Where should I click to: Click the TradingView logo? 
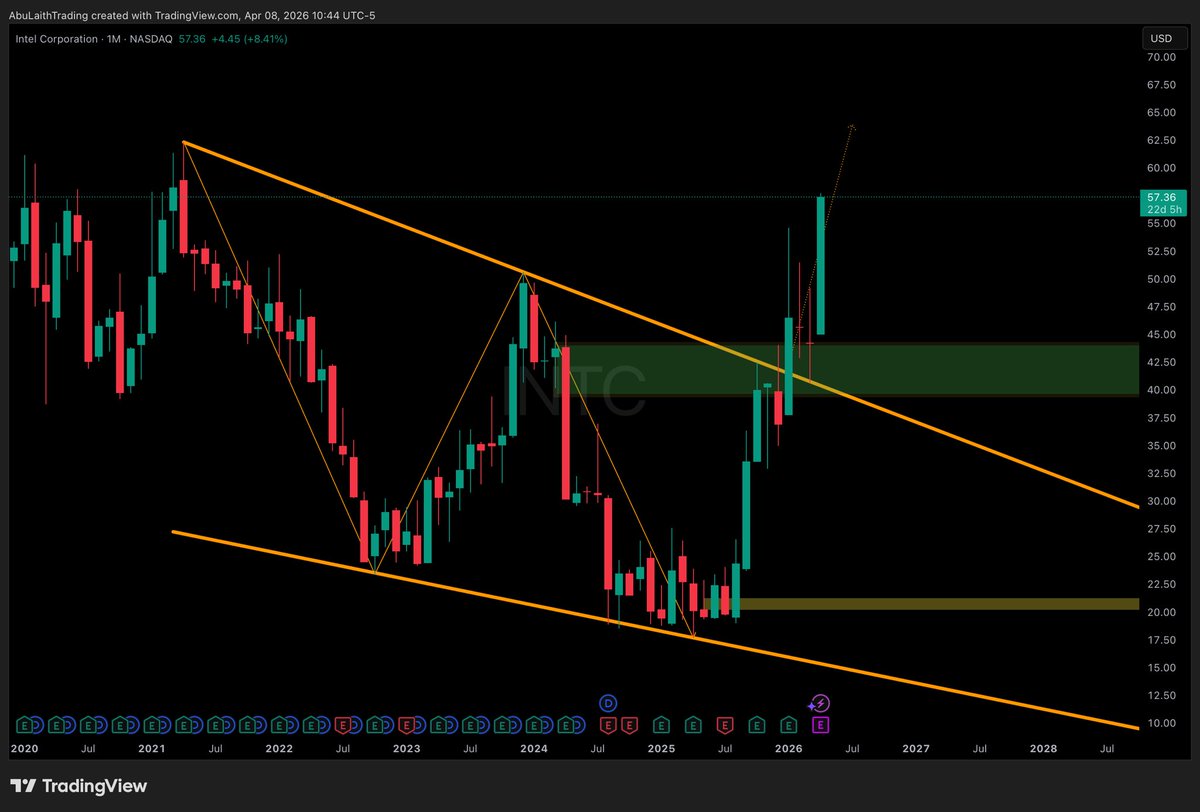coord(80,786)
